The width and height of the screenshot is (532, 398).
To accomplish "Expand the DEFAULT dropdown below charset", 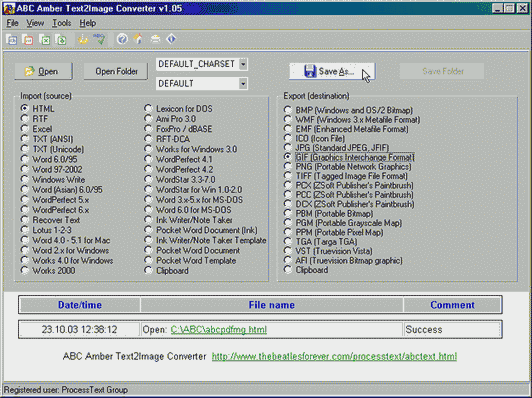I will coord(243,83).
